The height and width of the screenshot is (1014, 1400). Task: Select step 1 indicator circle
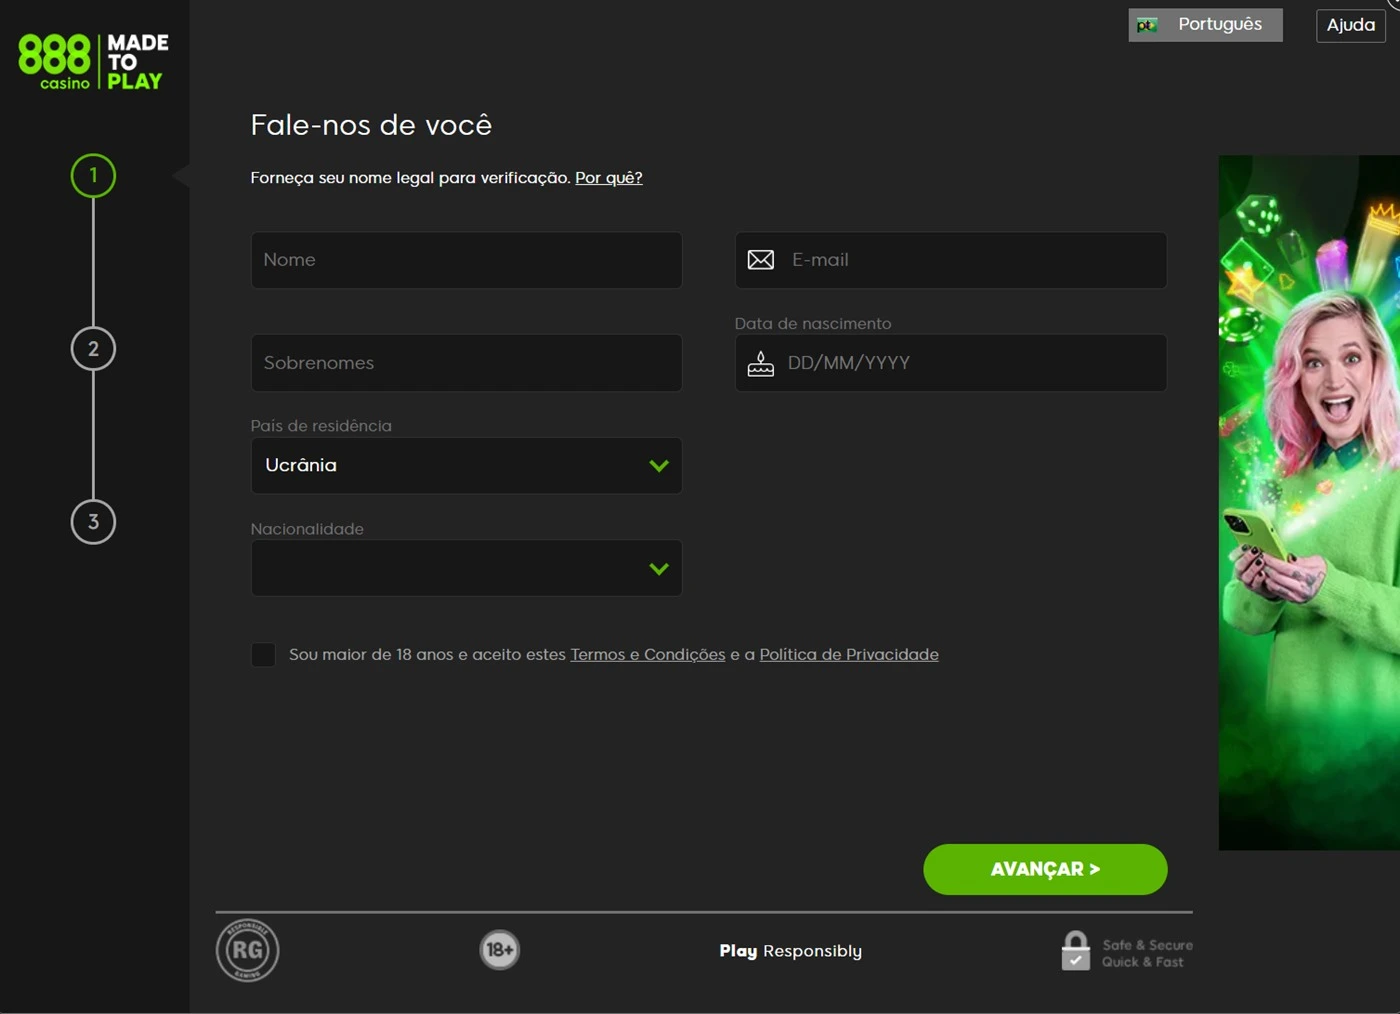click(x=93, y=175)
